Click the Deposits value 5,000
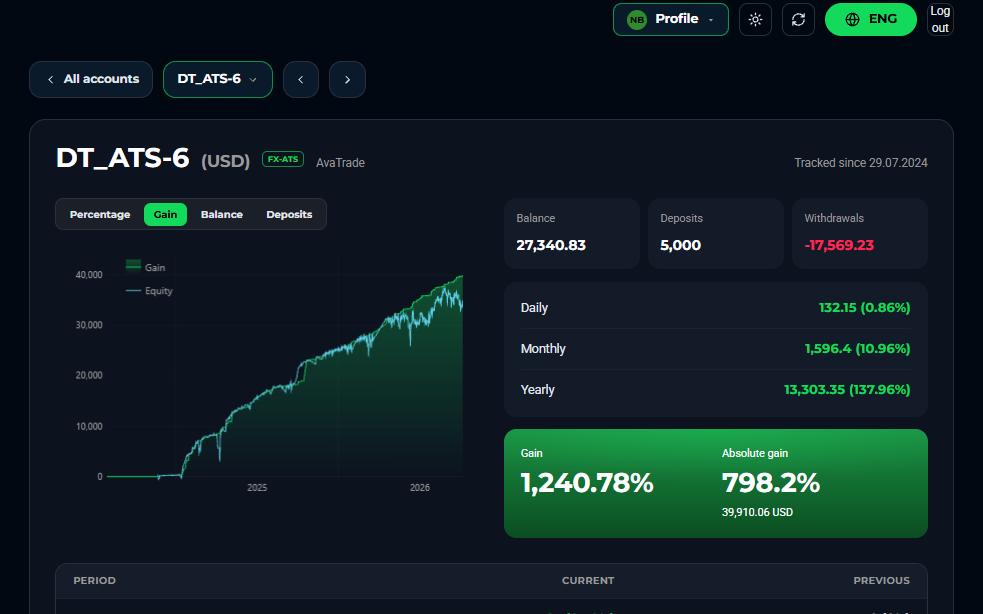The width and height of the screenshot is (983, 614). (x=680, y=245)
